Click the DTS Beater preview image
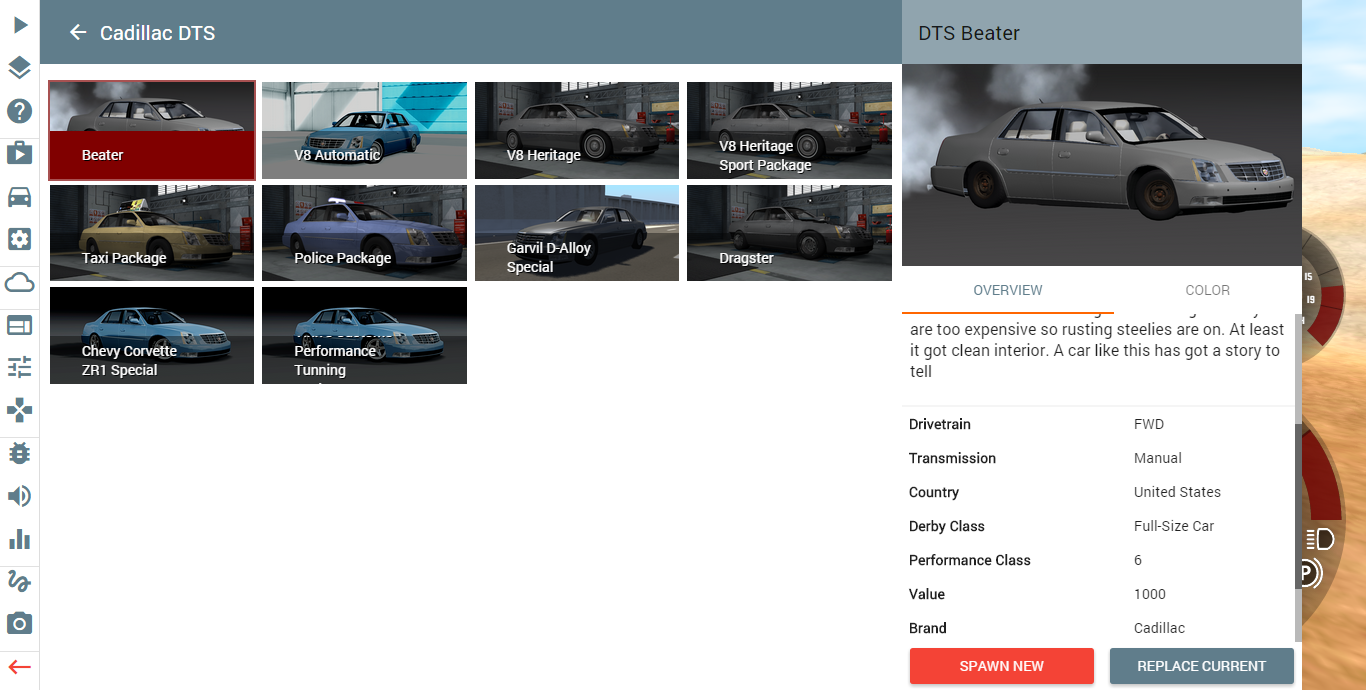 coord(1101,165)
